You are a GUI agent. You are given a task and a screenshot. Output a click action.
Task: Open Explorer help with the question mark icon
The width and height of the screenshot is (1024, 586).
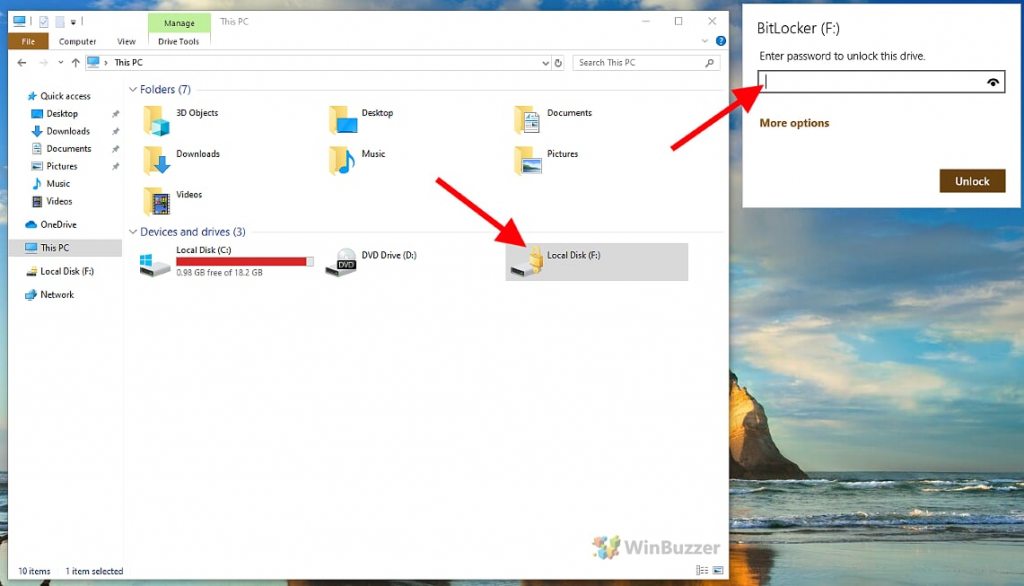click(x=721, y=41)
